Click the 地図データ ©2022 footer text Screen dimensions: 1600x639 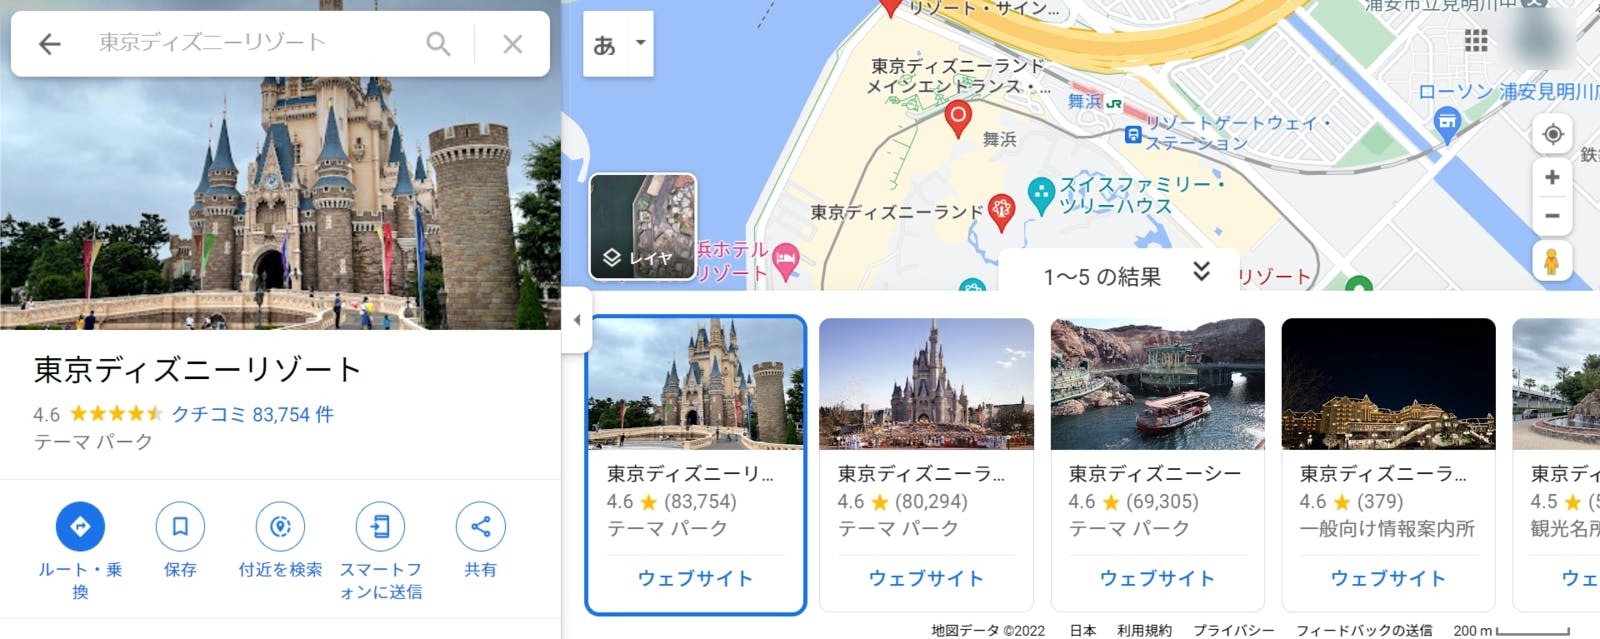click(988, 630)
